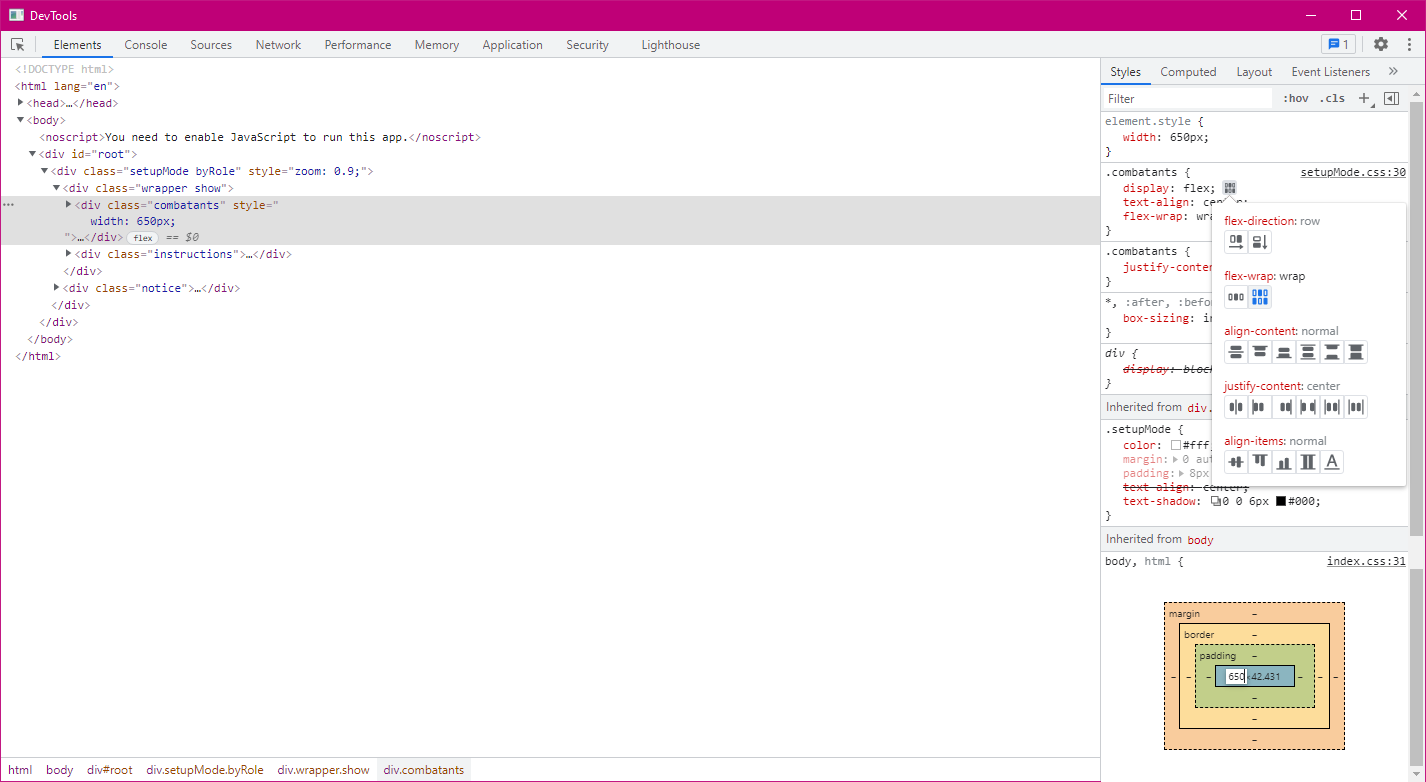Screen dimensions: 1426x782
Task: Set align-content to stretch
Action: click(x=1356, y=352)
